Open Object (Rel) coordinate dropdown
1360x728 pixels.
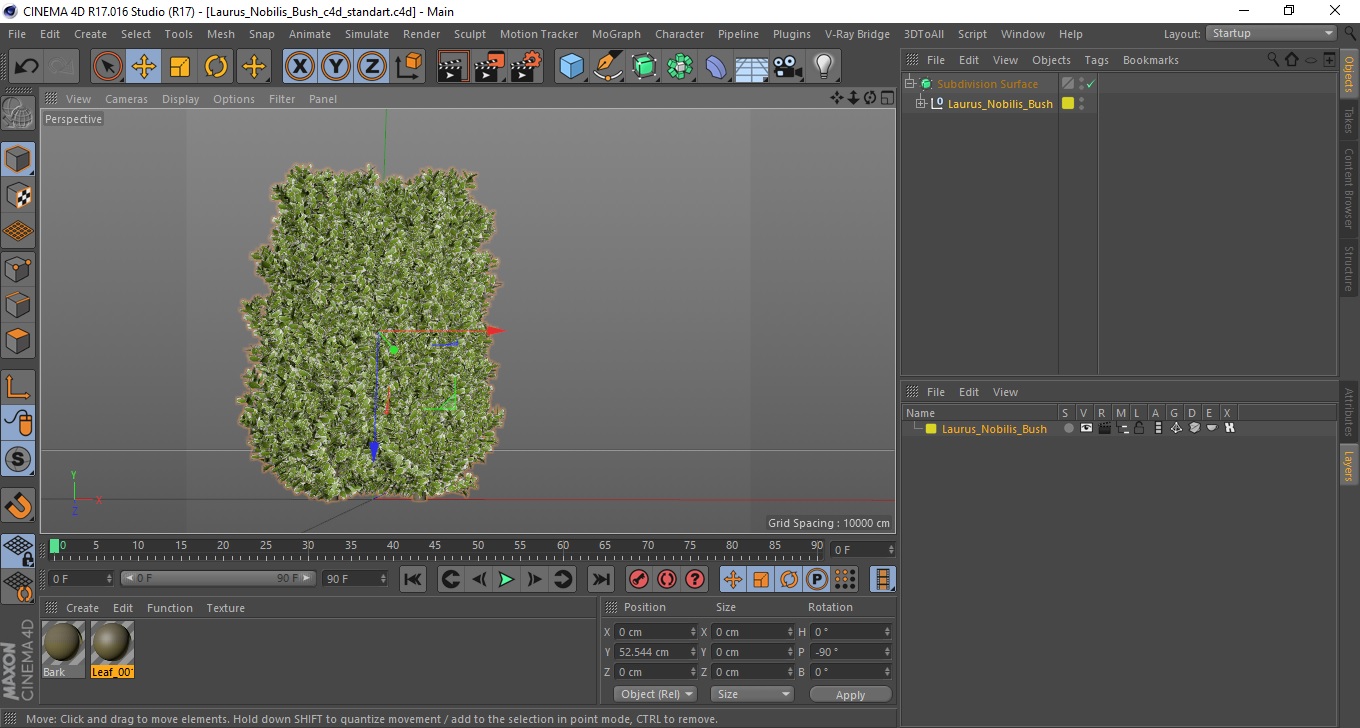(x=655, y=694)
